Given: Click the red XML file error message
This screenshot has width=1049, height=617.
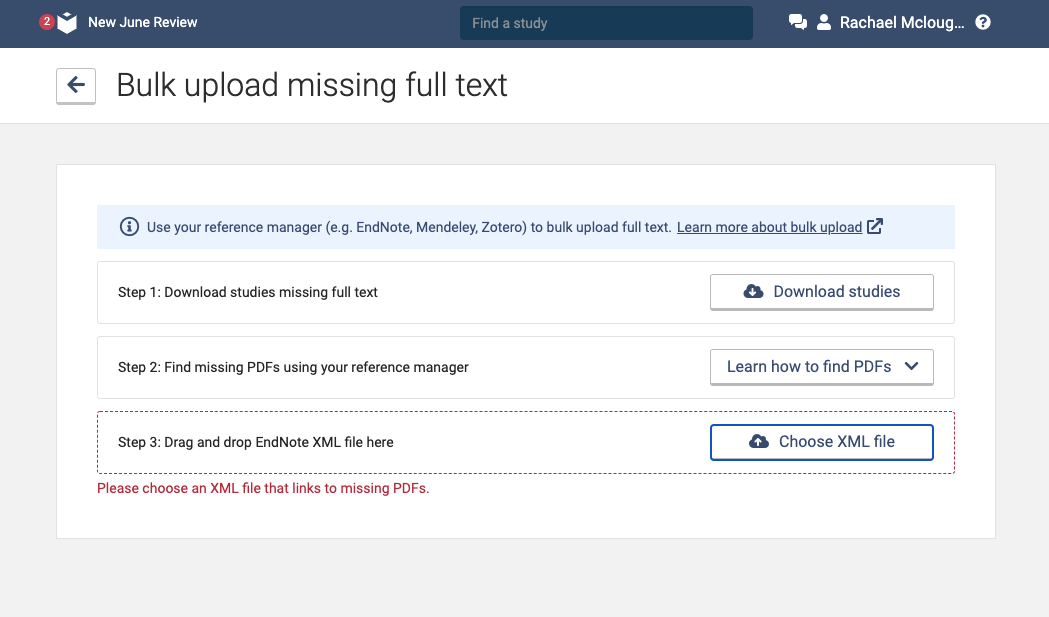Looking at the screenshot, I should pyautogui.click(x=263, y=489).
